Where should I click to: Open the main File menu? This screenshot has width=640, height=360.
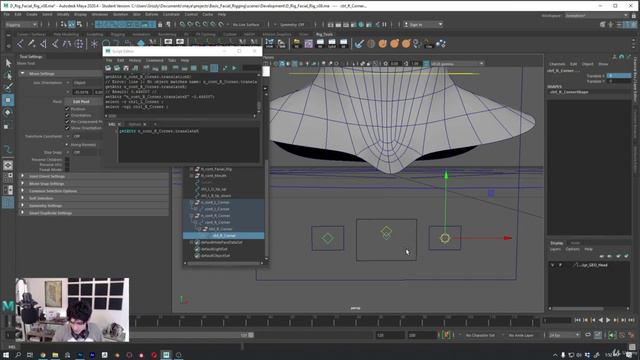click(7, 14)
